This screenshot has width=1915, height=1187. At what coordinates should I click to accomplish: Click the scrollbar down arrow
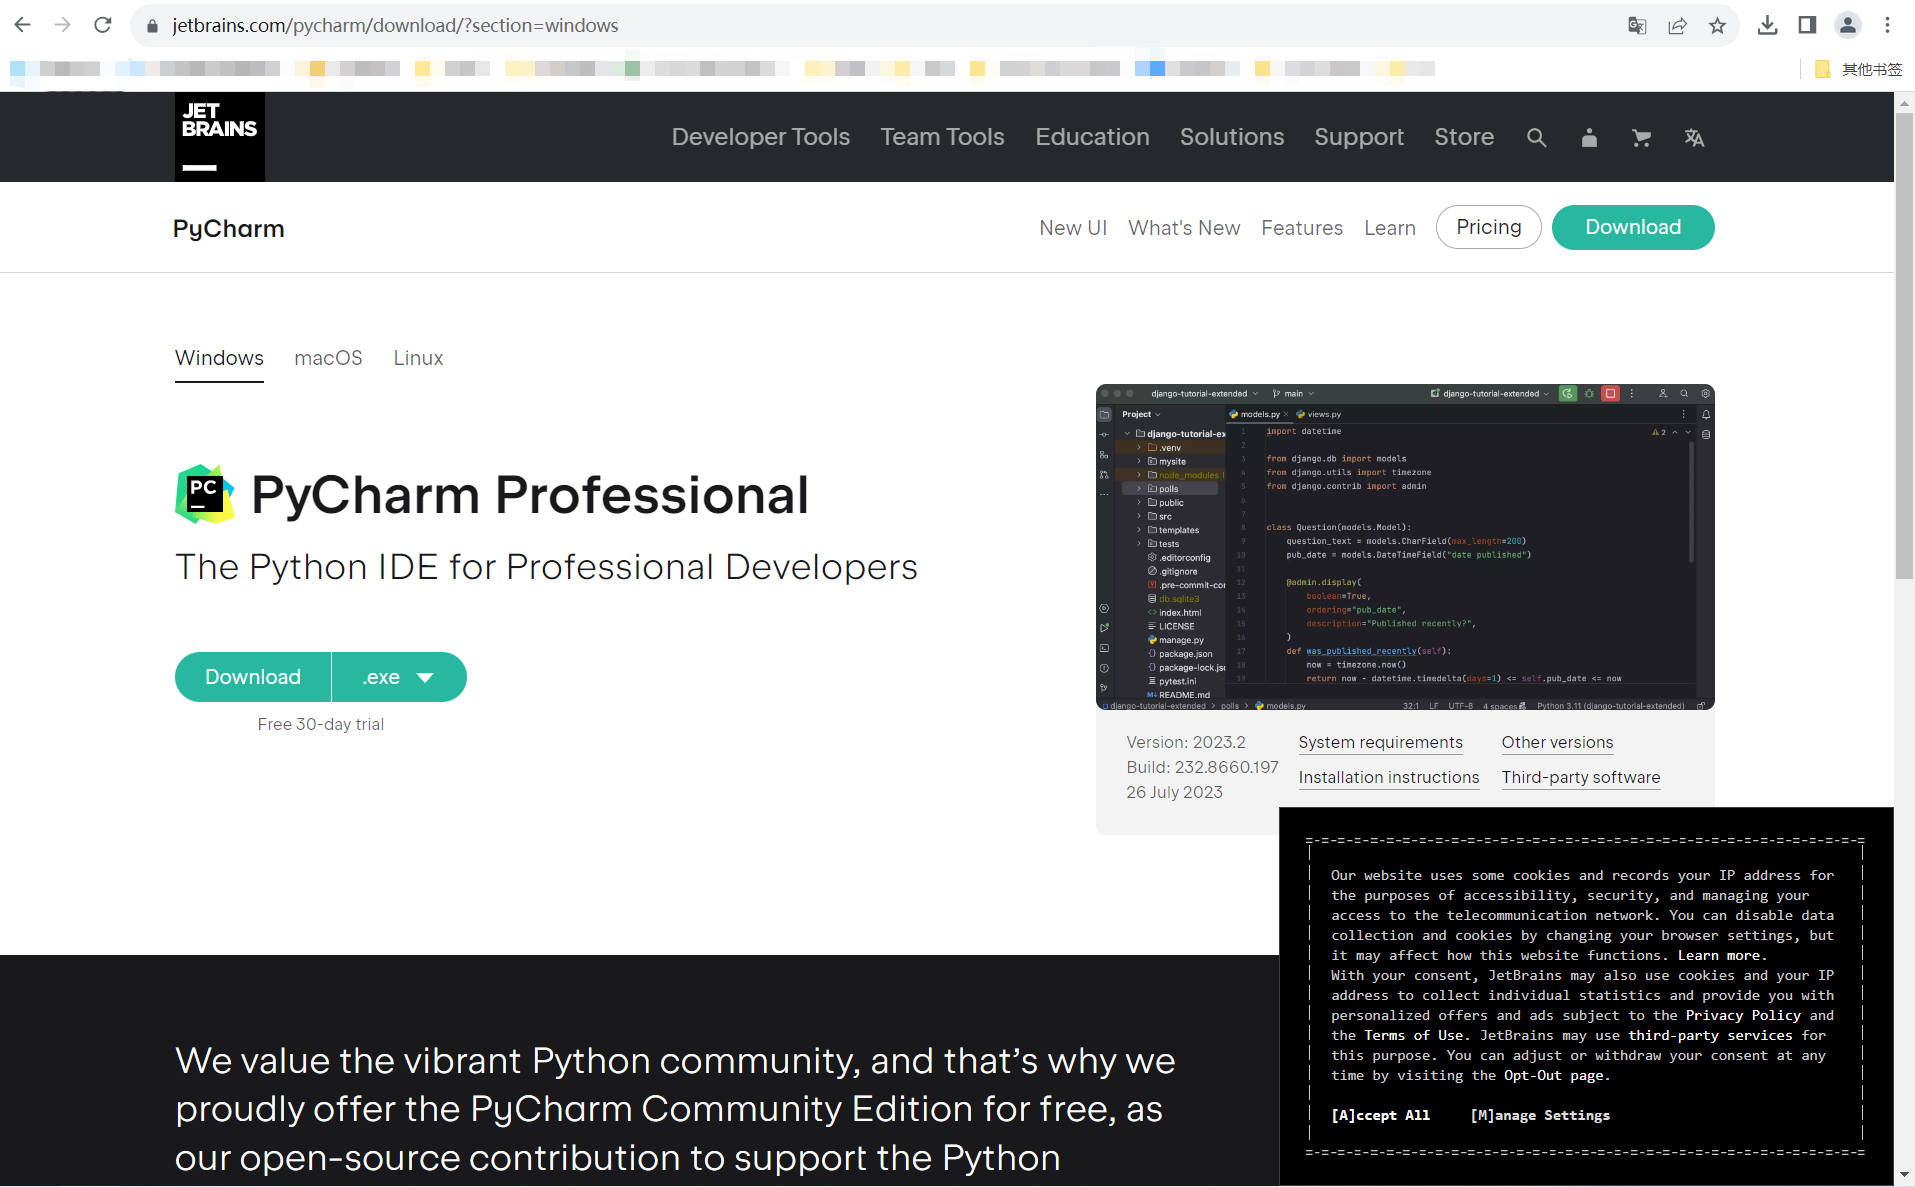[x=1904, y=1175]
